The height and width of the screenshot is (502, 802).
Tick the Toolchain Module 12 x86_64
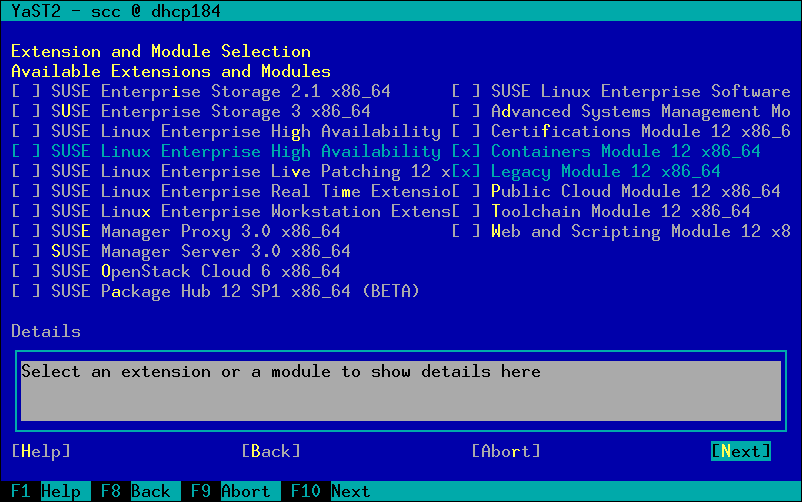pos(467,212)
